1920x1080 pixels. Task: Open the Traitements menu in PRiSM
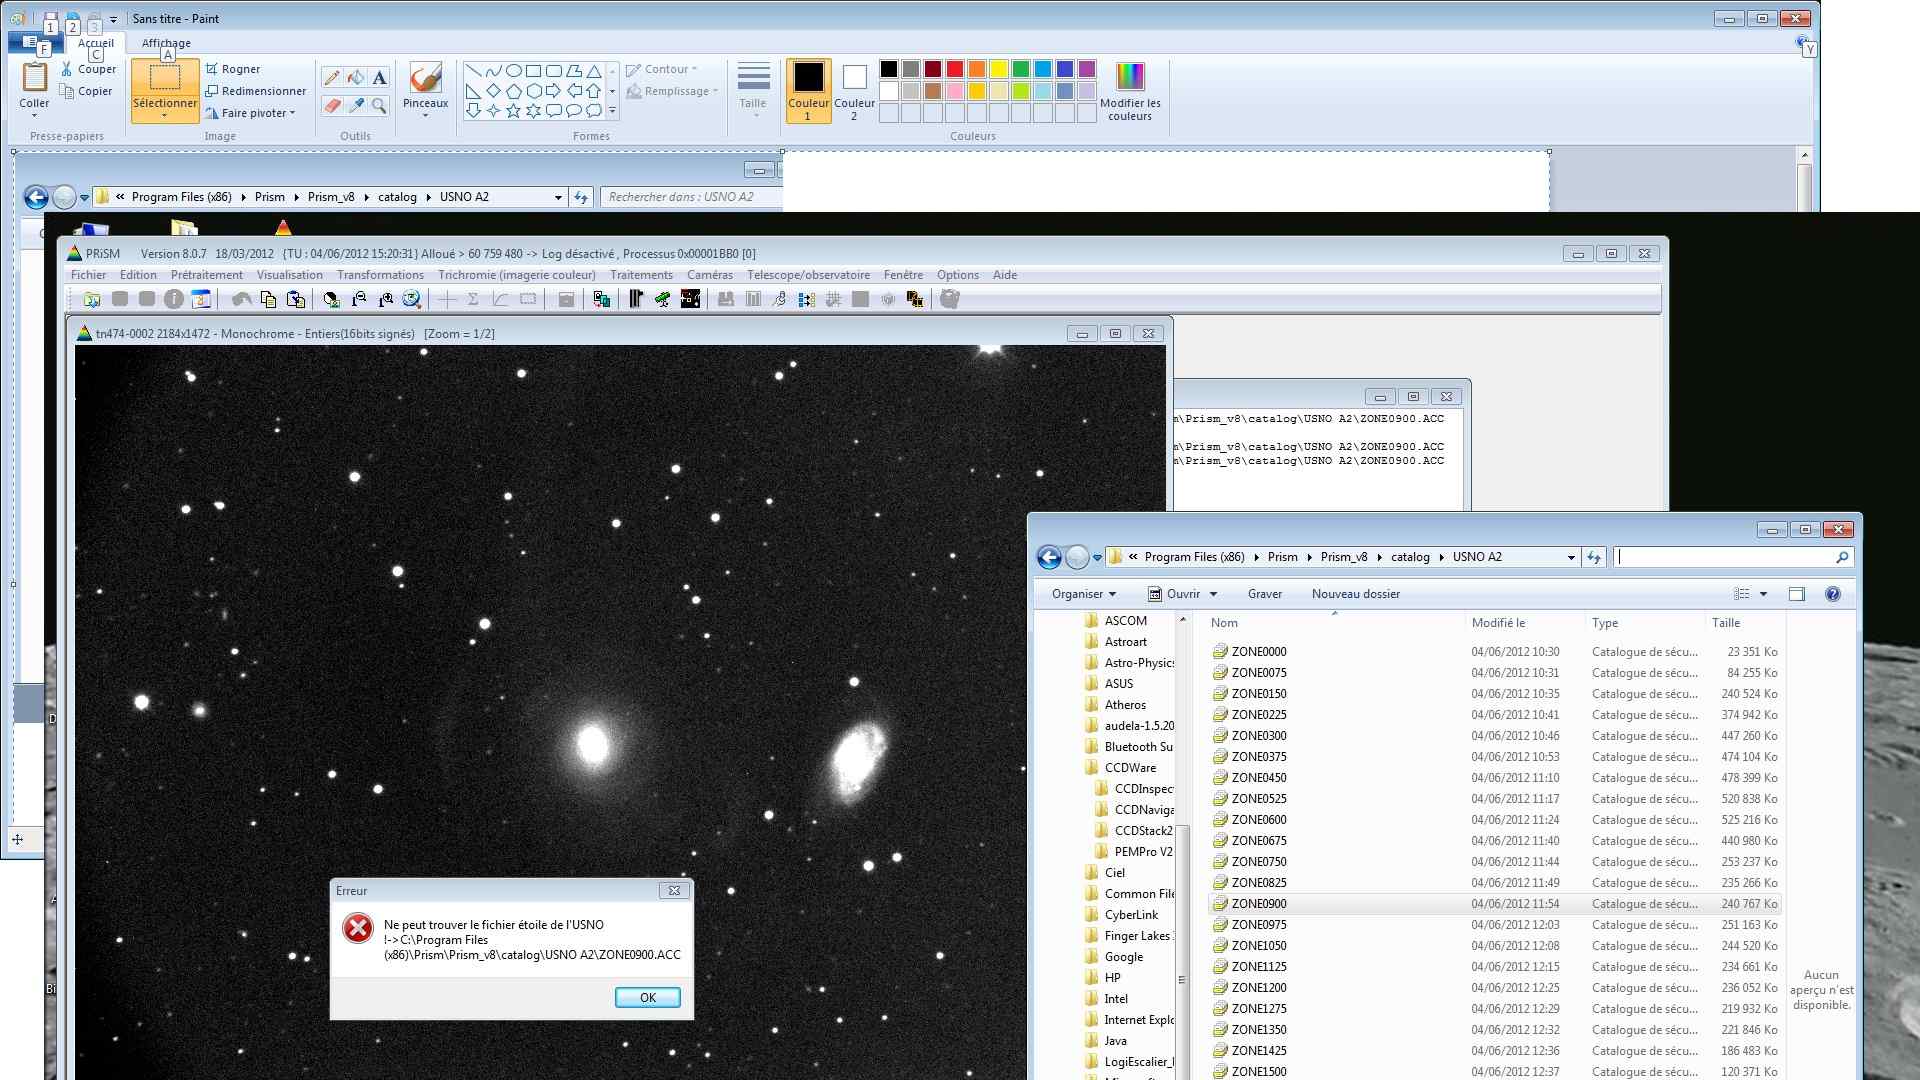[641, 275]
